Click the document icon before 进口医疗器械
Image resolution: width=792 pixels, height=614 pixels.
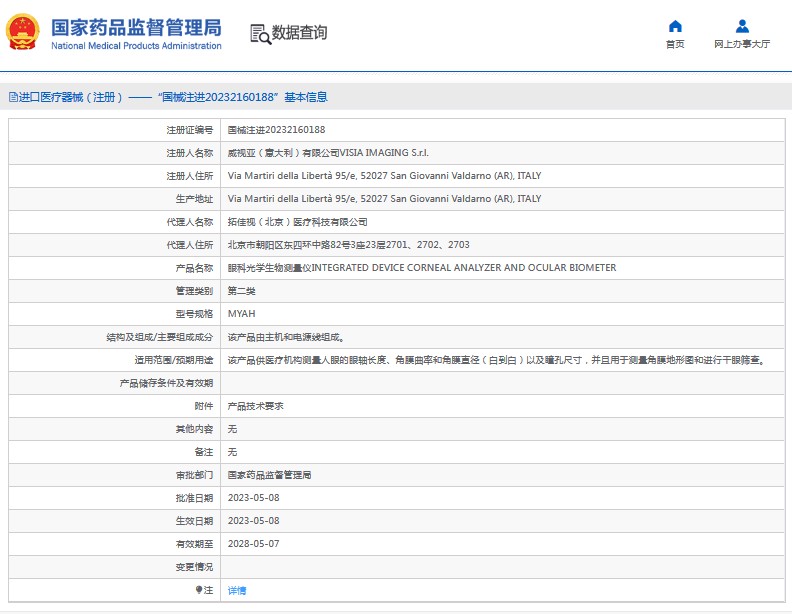pyautogui.click(x=13, y=97)
